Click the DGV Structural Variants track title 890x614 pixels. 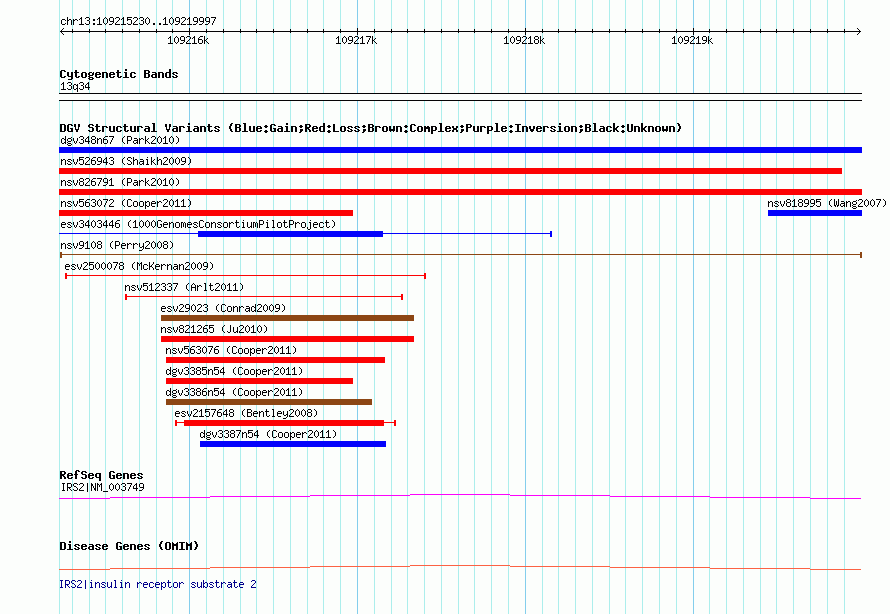[x=371, y=128]
